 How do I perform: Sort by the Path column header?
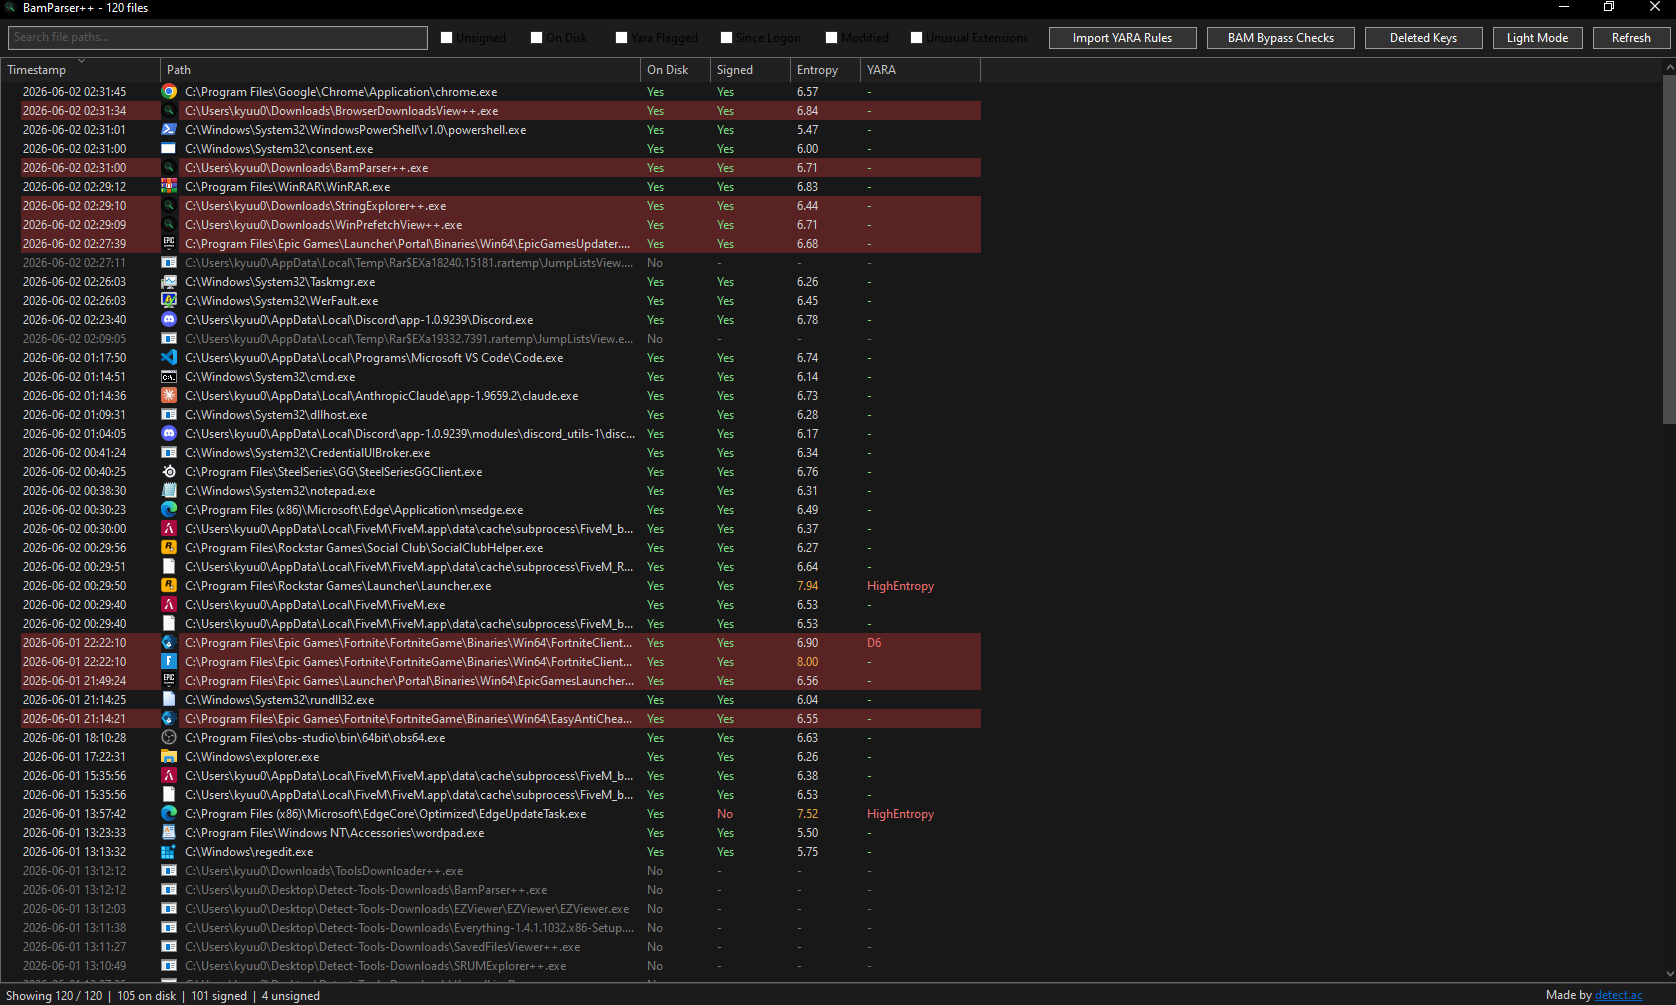tap(400, 70)
